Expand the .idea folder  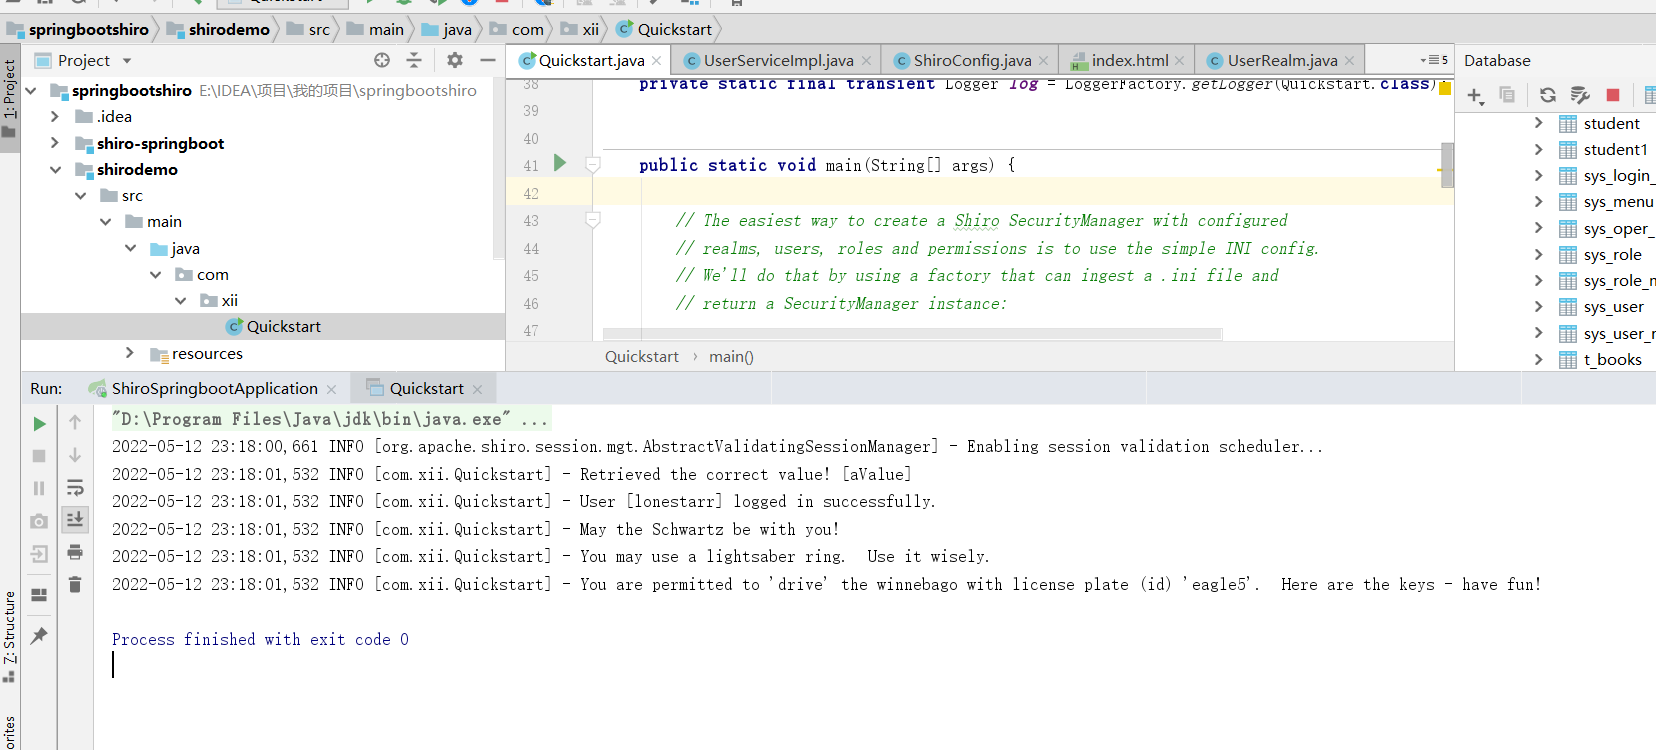55,116
